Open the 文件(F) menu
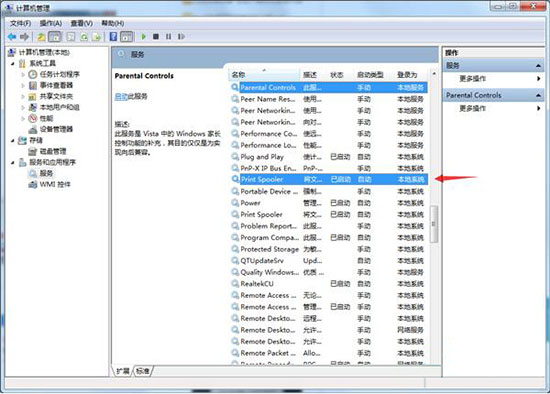Viewport: 550px width, 394px height. [x=20, y=24]
